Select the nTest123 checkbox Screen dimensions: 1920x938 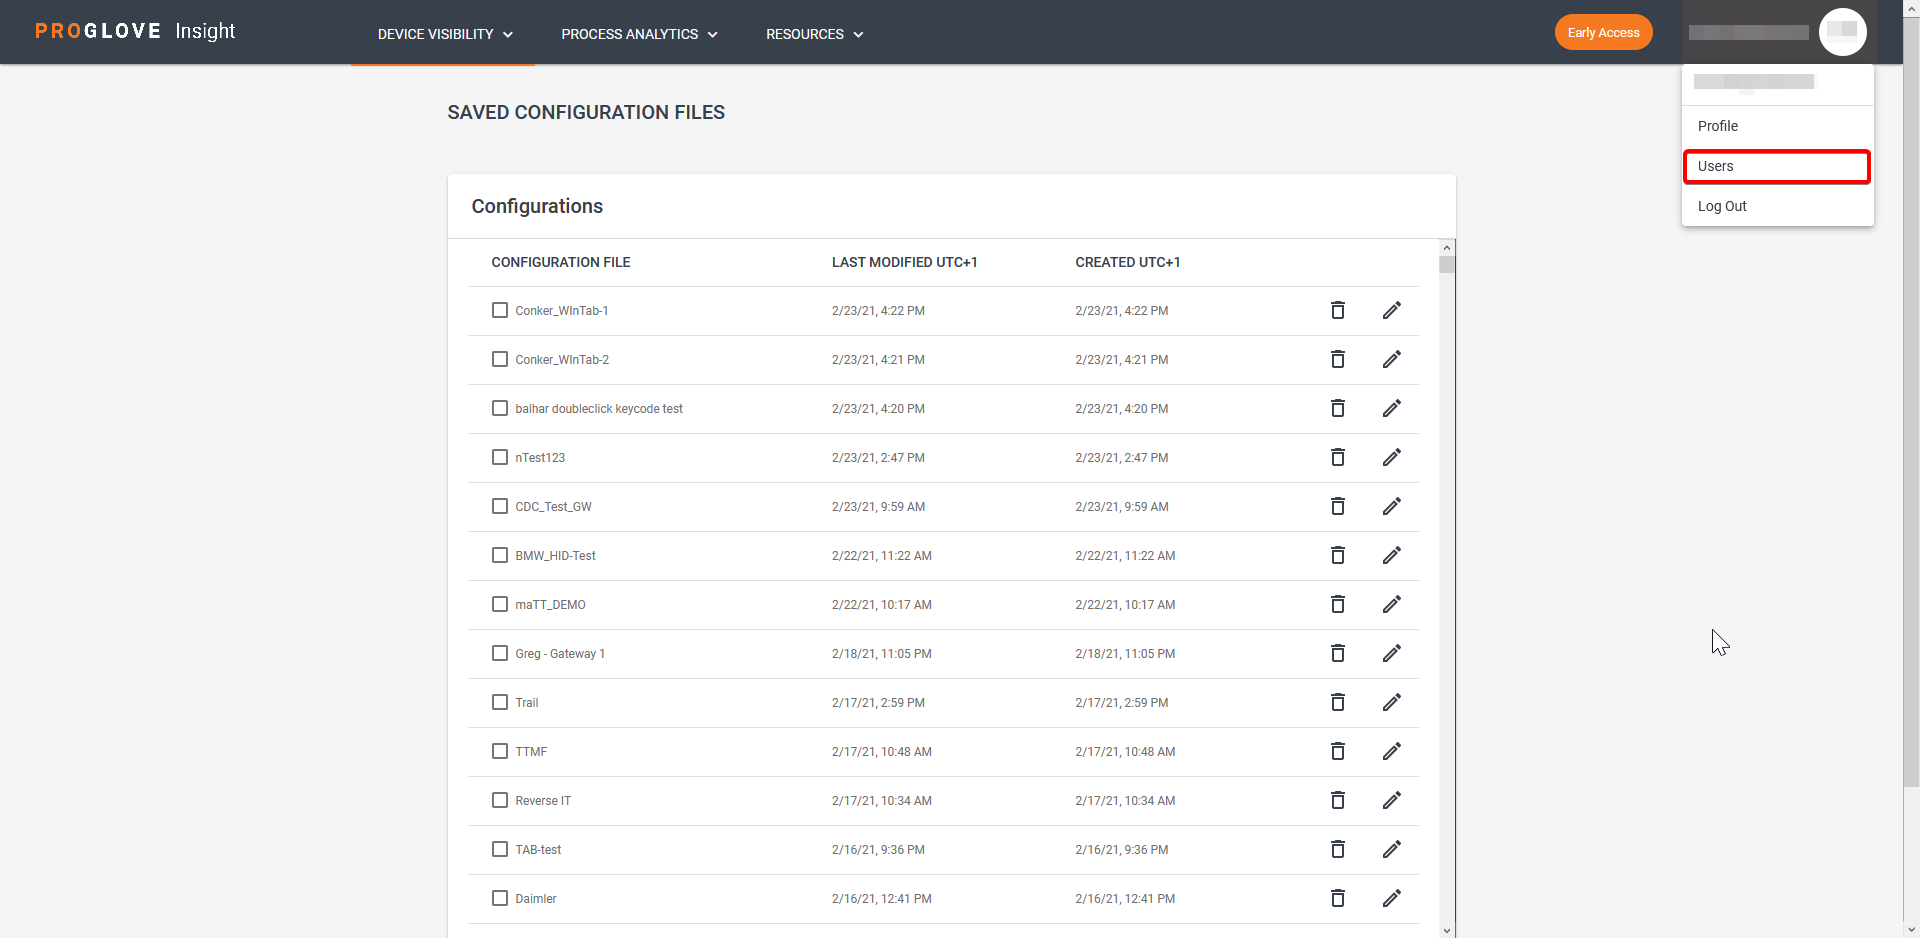(500, 457)
